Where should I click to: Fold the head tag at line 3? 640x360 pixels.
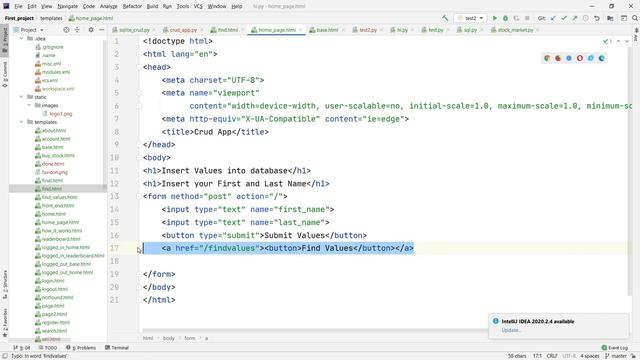(x=139, y=67)
